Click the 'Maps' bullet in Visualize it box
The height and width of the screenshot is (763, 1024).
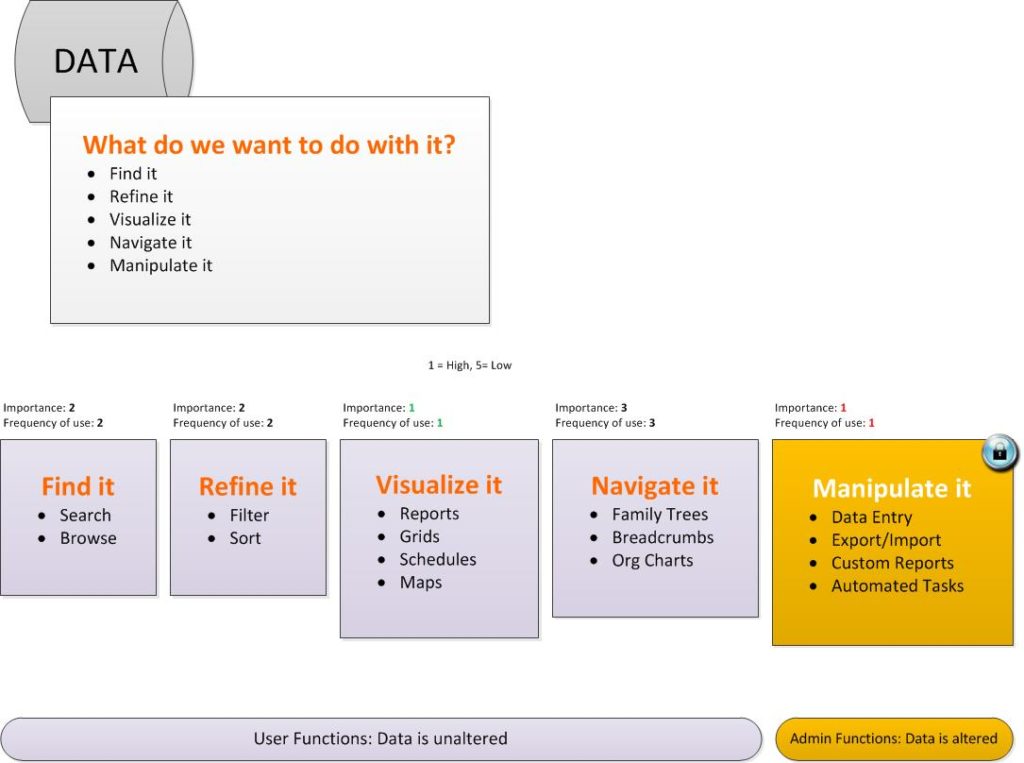[421, 583]
